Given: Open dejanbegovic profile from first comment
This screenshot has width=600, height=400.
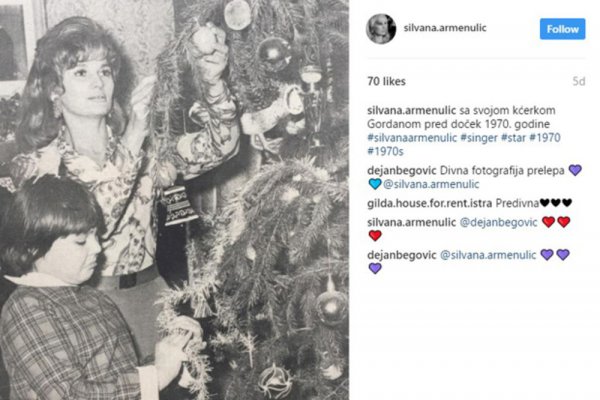Looking at the screenshot, I should pos(401,170).
